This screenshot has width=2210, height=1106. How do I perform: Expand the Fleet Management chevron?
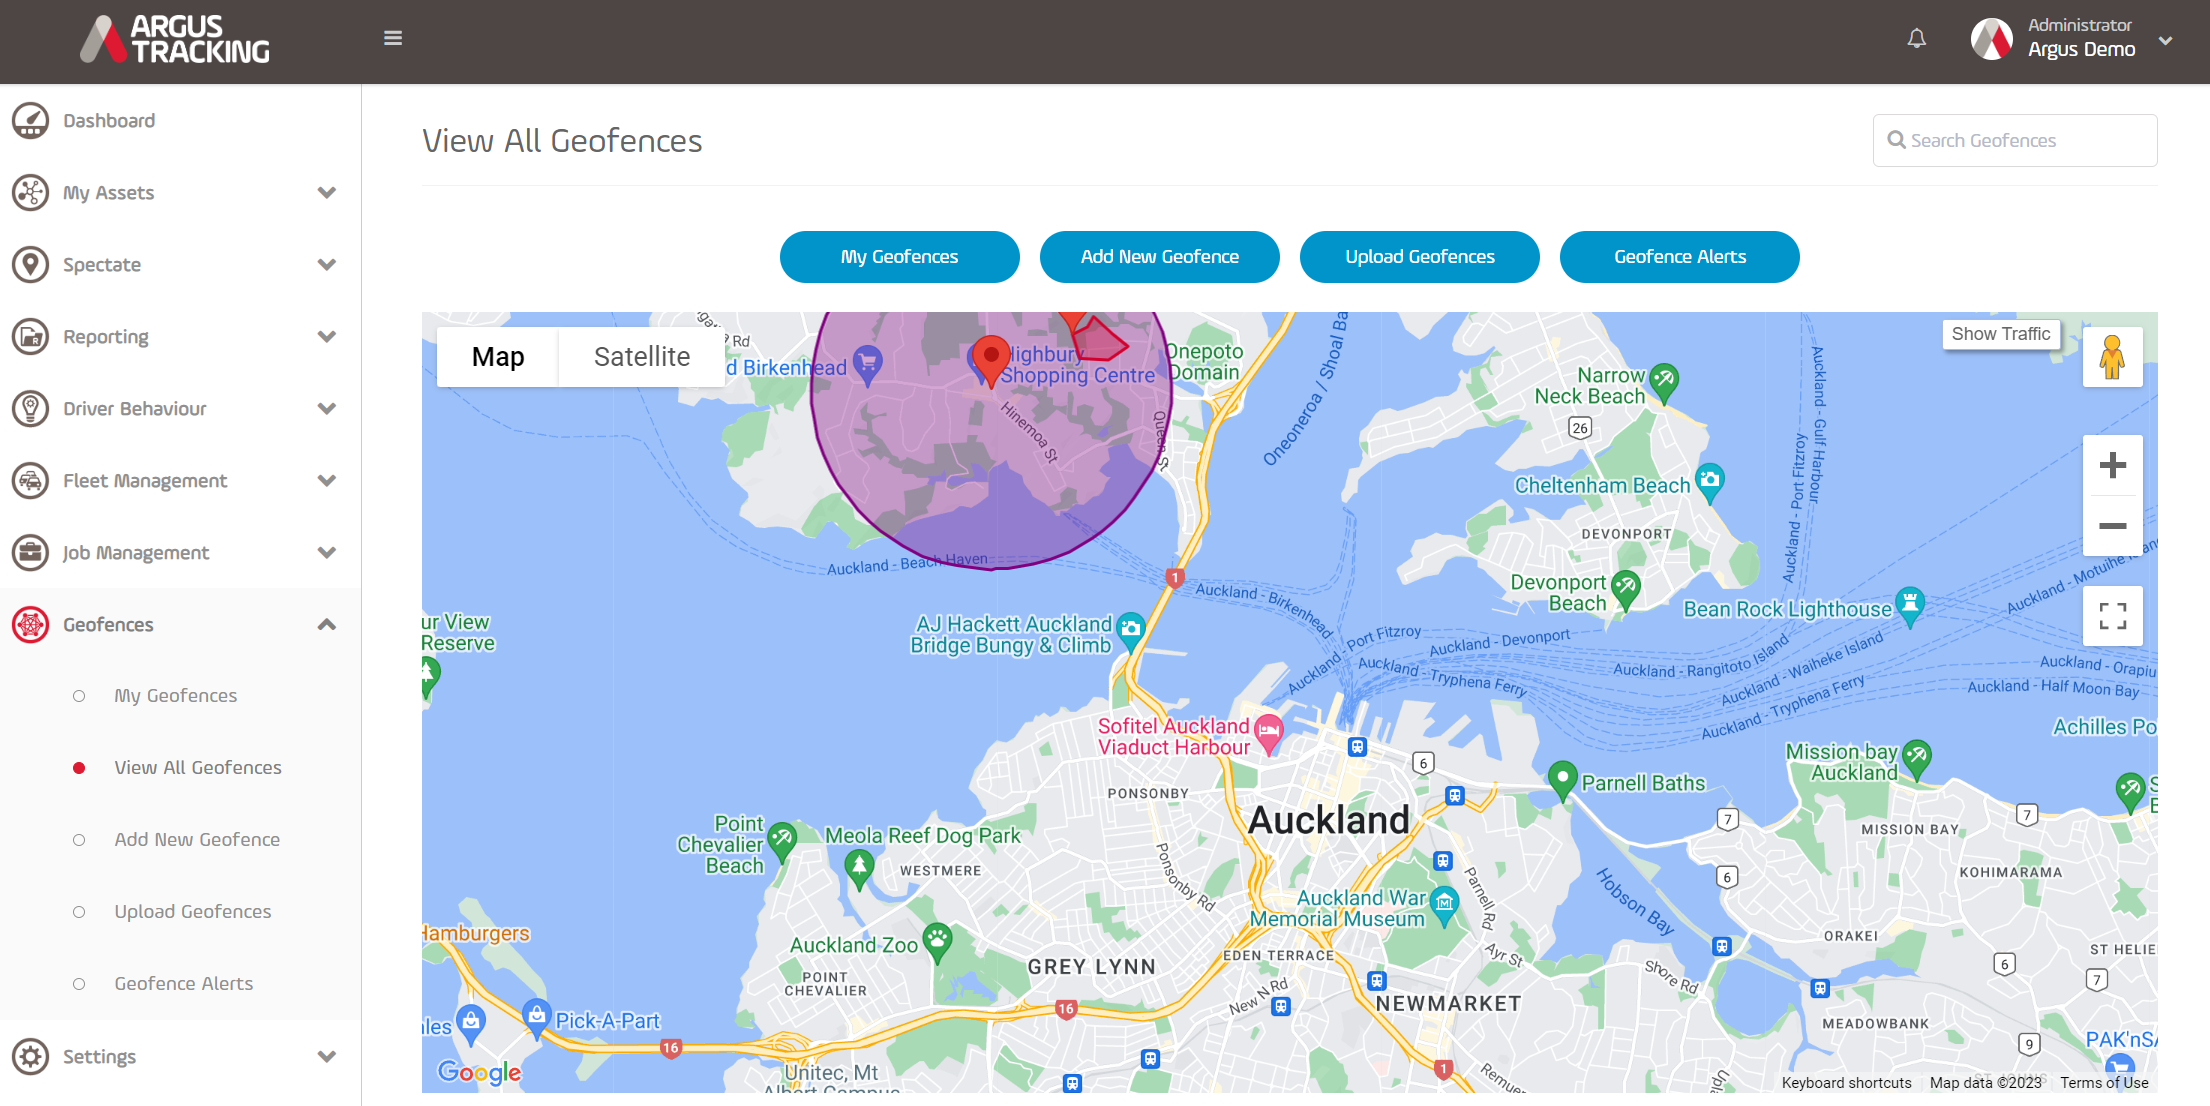click(326, 480)
